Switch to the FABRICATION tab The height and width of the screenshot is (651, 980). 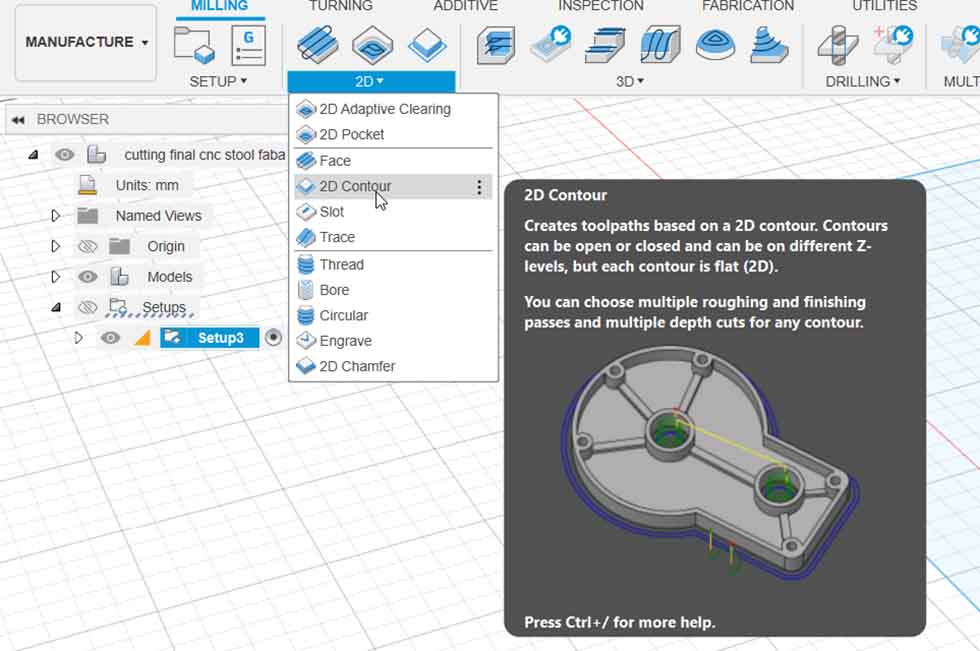[x=748, y=6]
